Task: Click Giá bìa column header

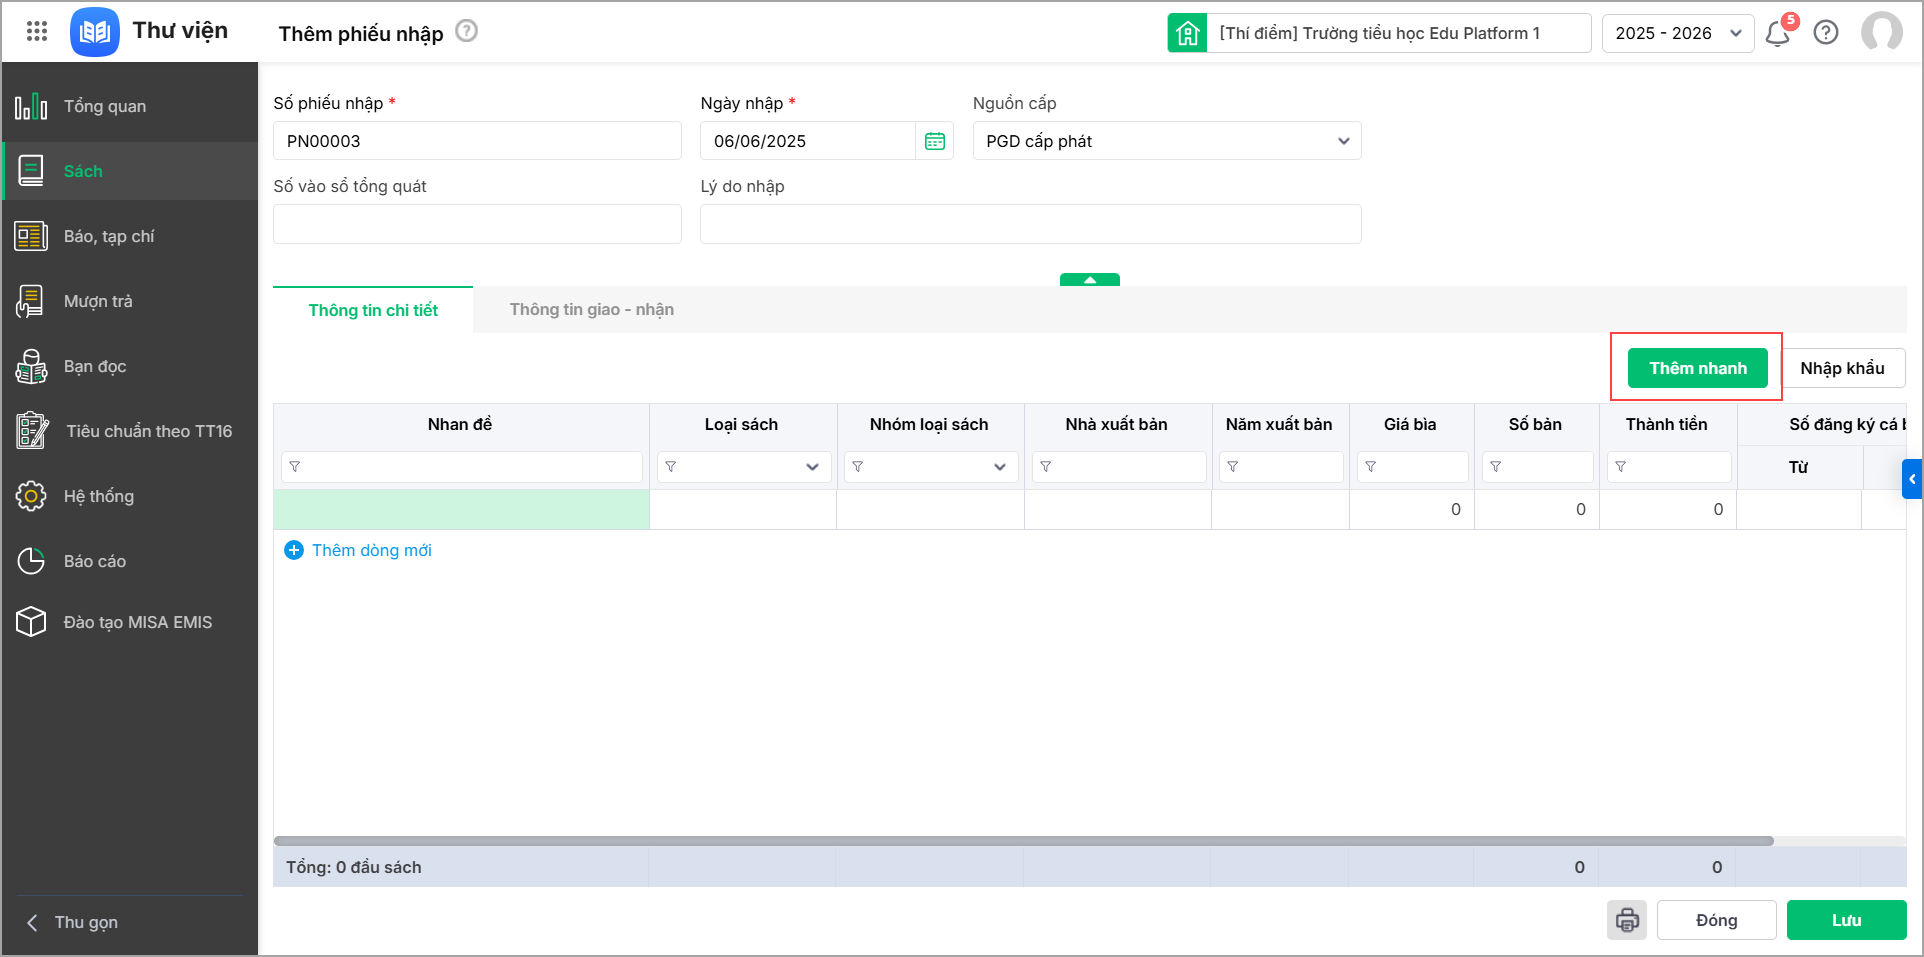Action: pos(1410,424)
